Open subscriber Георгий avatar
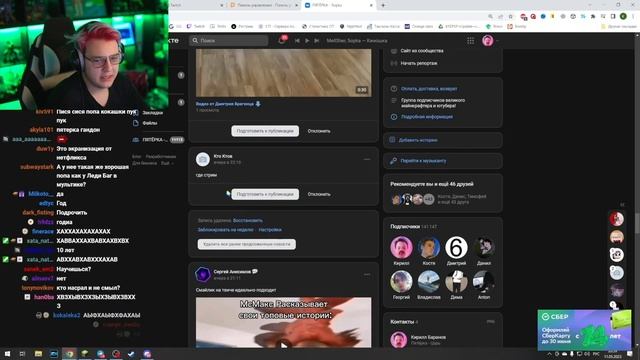This screenshot has height=360, width=640. [401, 282]
